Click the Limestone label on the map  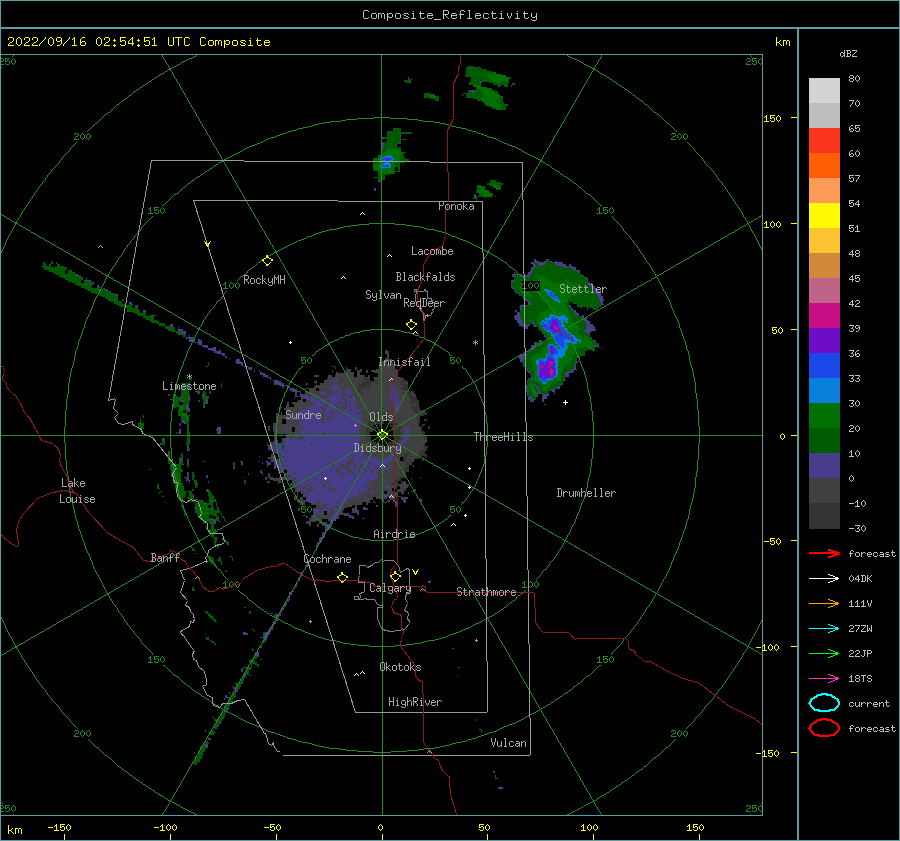(189, 386)
